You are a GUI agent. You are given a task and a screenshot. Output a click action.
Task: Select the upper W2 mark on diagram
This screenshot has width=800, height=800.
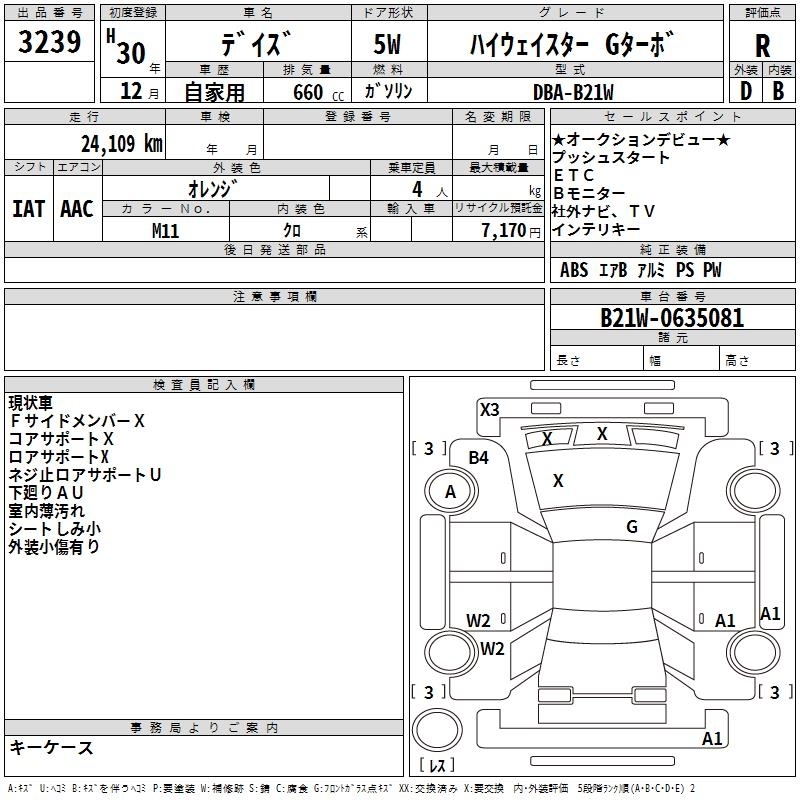point(478,620)
